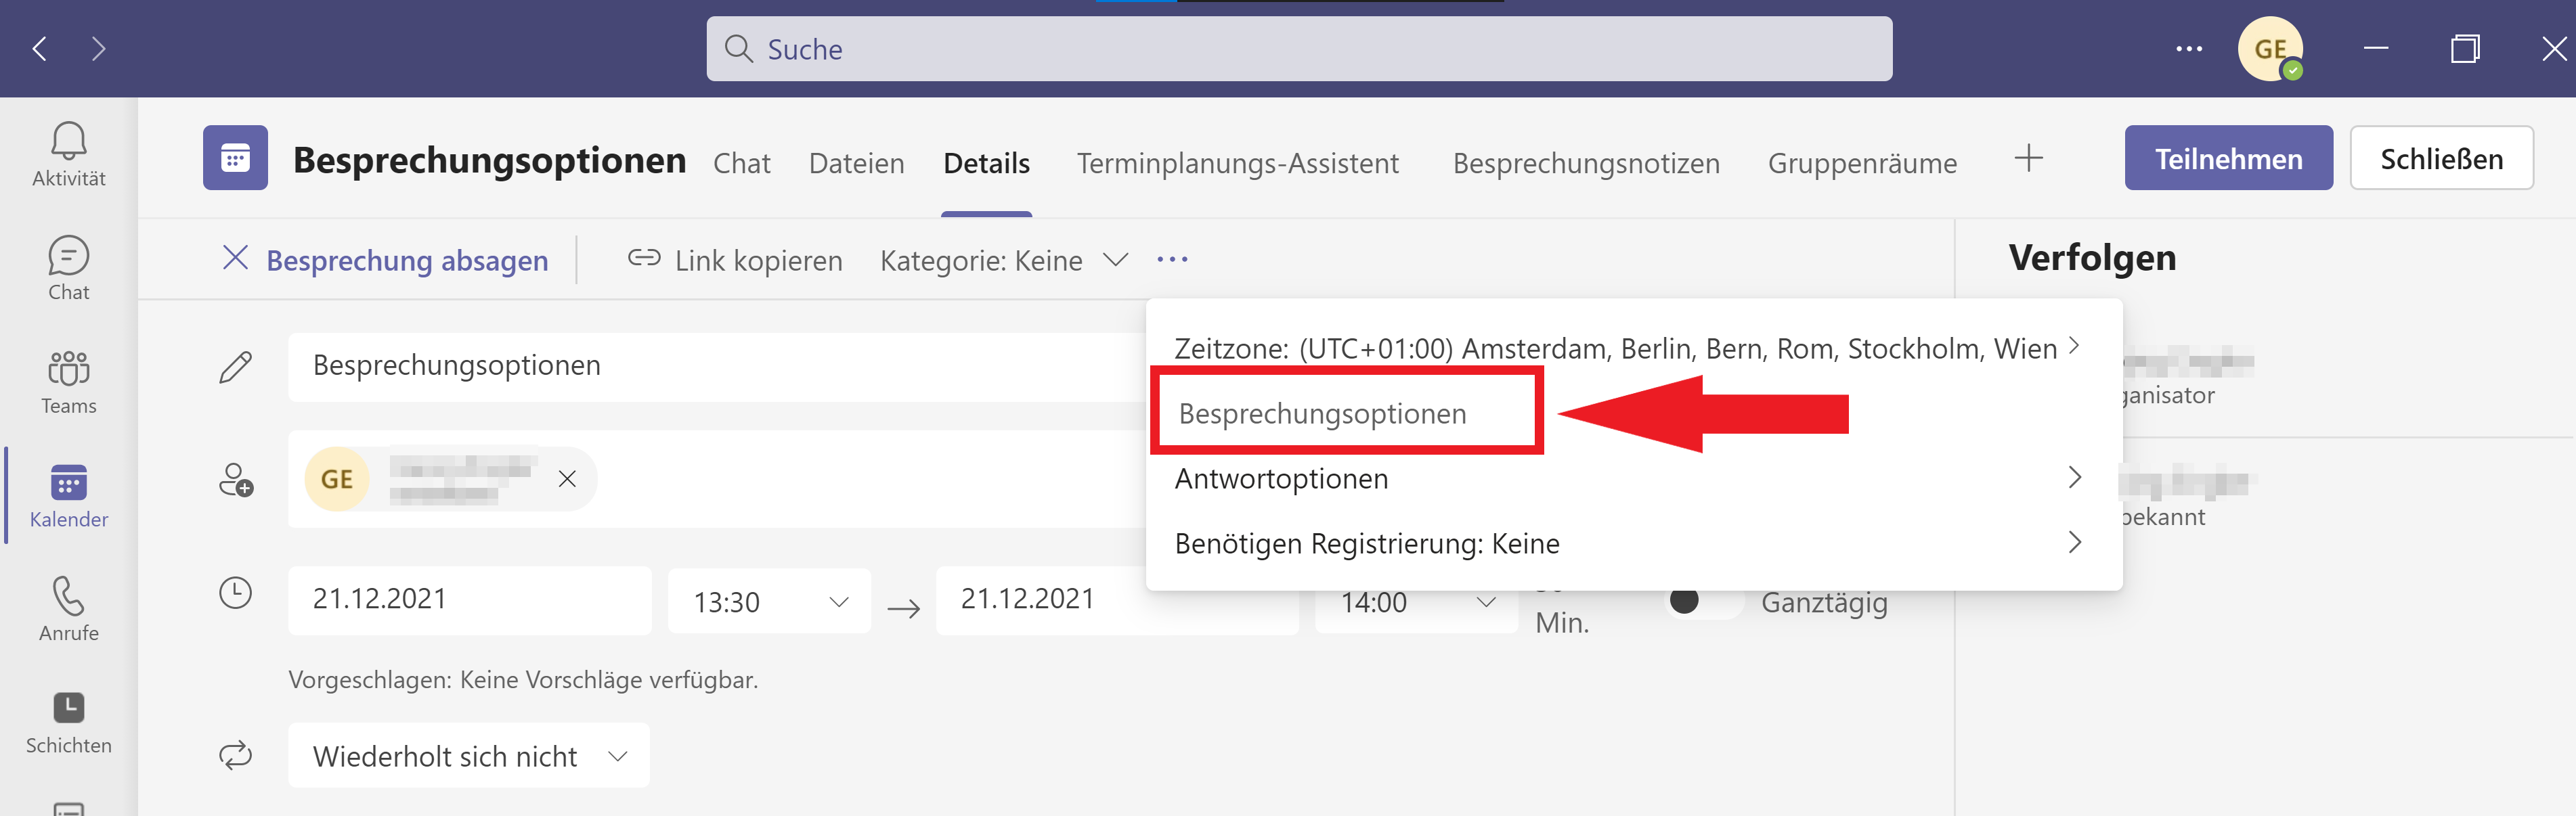Screen dimensions: 2576x816
Task: Open the GE profile avatar menu
Action: click(x=2270, y=48)
